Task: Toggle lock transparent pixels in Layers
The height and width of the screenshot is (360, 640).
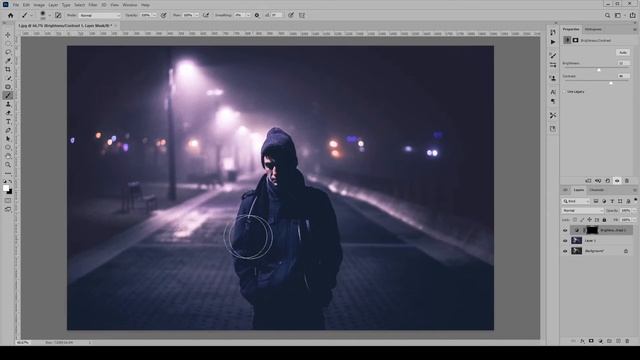Action: (x=575, y=220)
